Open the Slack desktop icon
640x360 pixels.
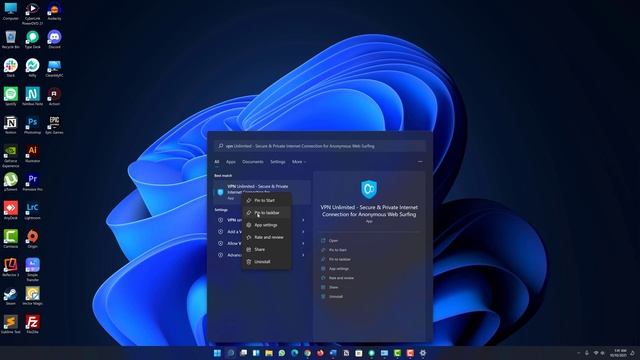[x=11, y=68]
